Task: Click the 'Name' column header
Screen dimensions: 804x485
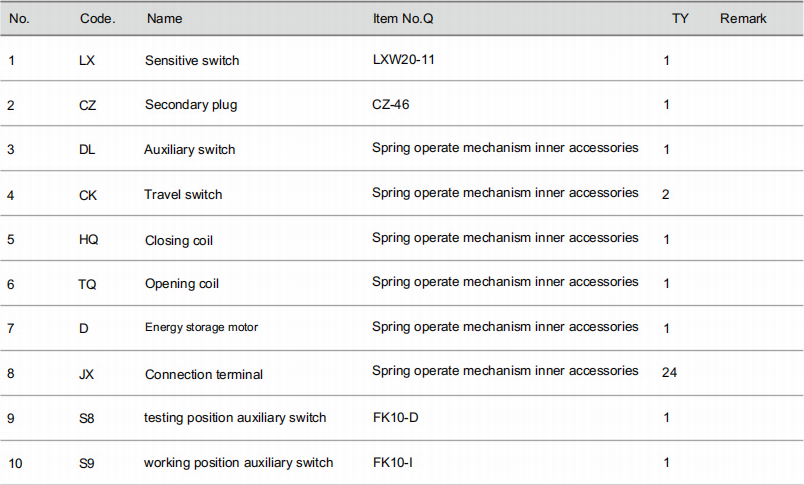Action: (164, 18)
